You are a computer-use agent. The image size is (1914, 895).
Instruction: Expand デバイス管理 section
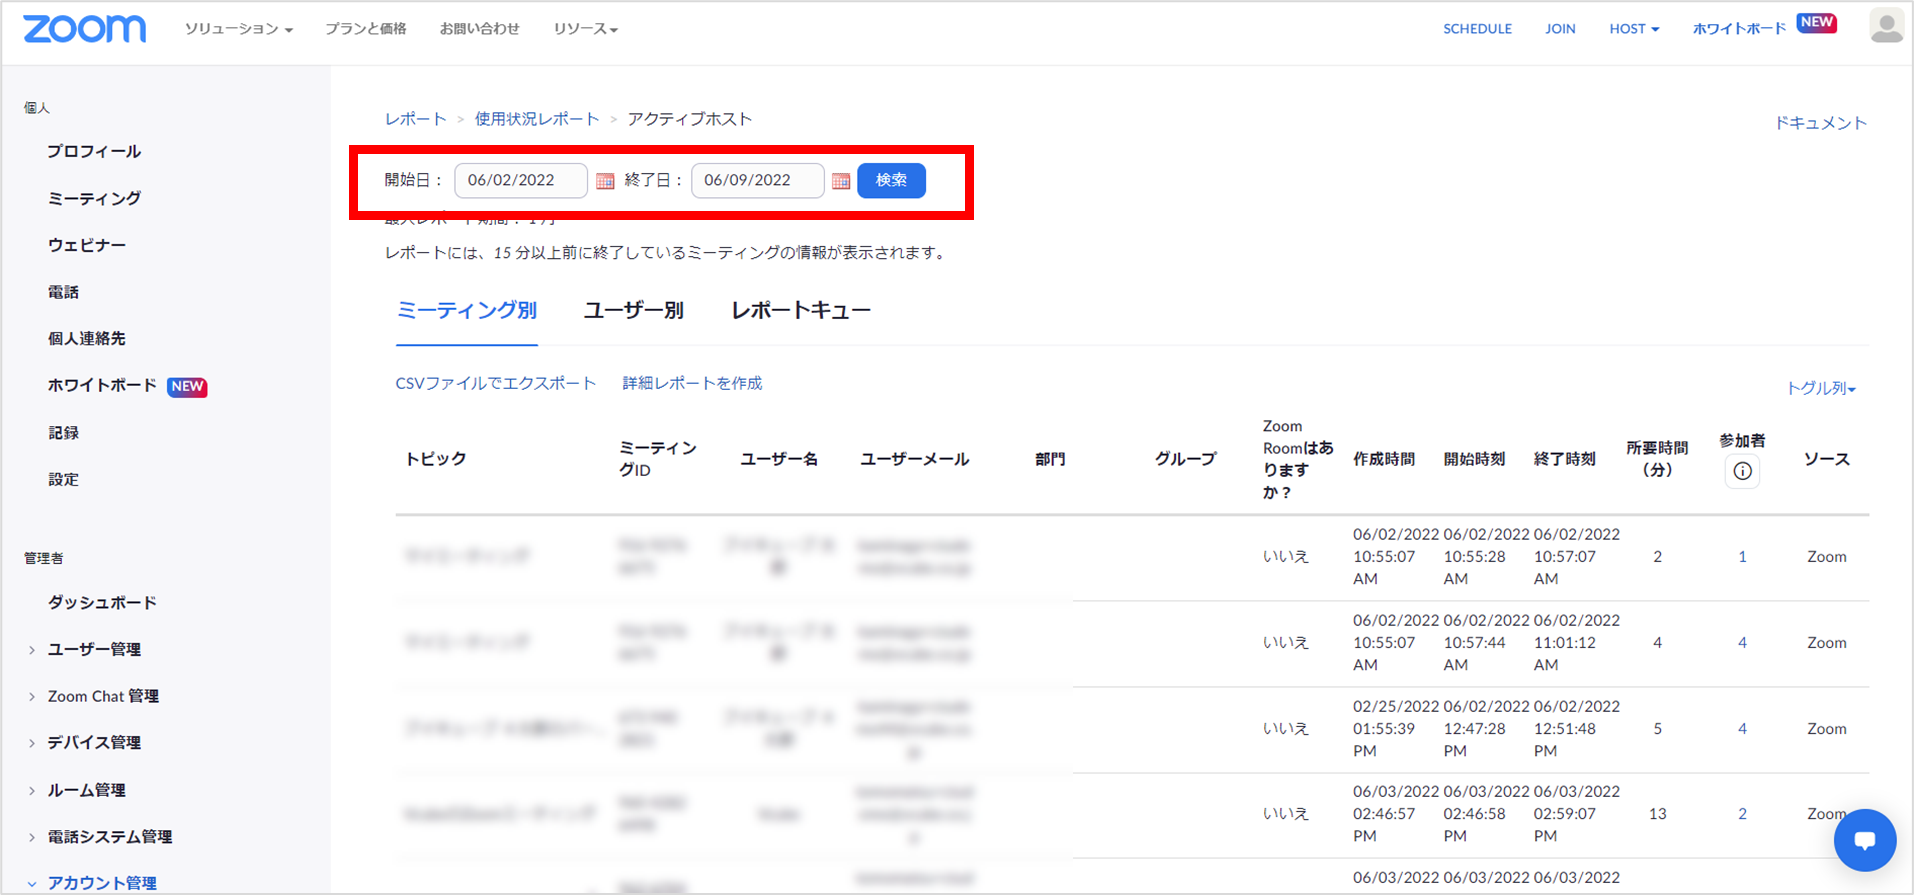coord(94,742)
